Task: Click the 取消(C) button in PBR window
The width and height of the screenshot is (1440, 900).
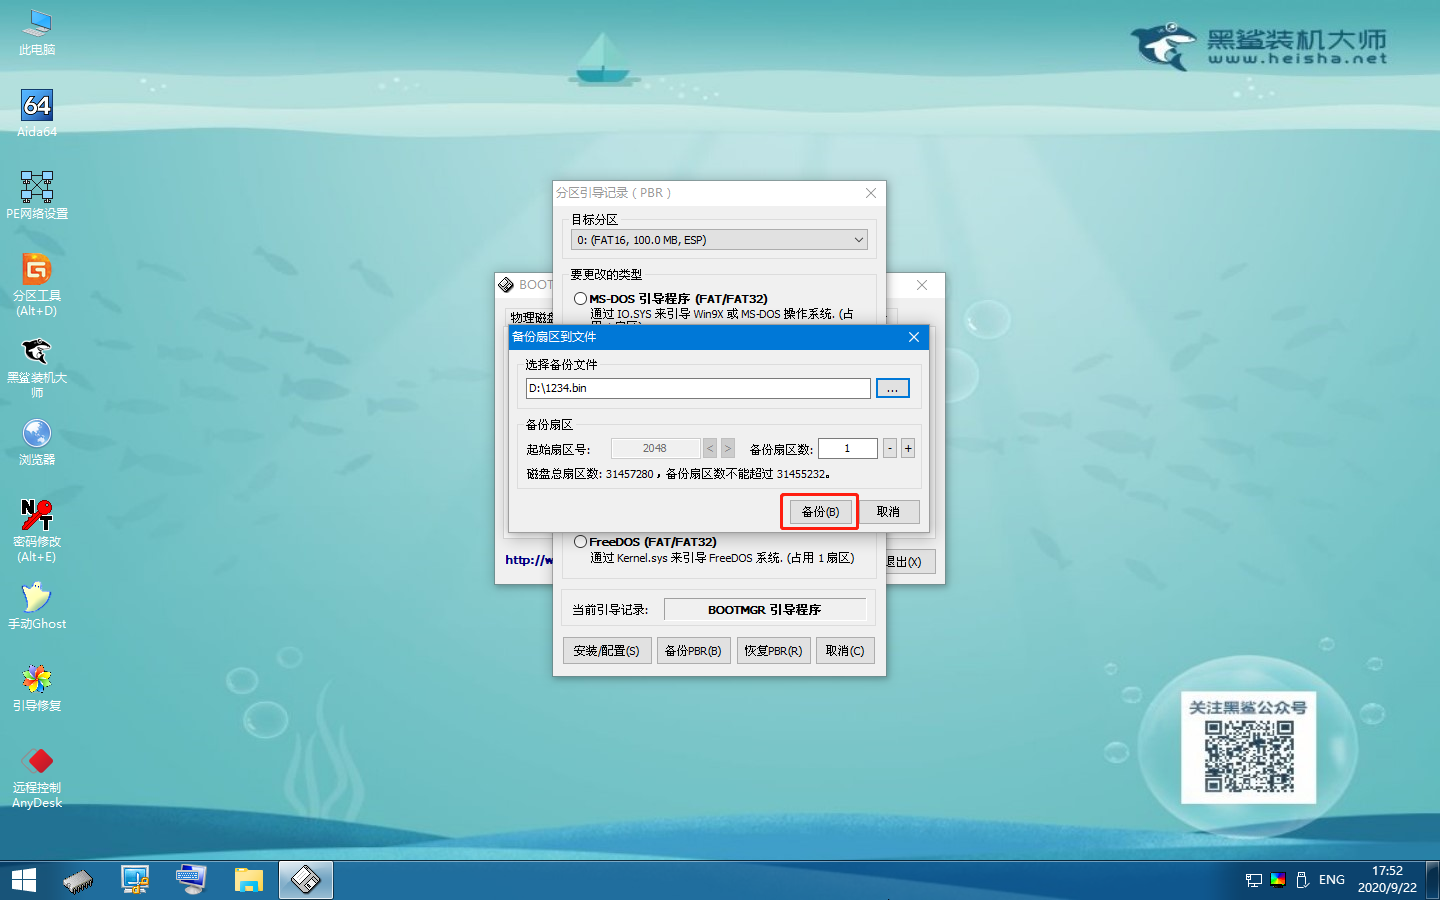Action: pyautogui.click(x=845, y=651)
